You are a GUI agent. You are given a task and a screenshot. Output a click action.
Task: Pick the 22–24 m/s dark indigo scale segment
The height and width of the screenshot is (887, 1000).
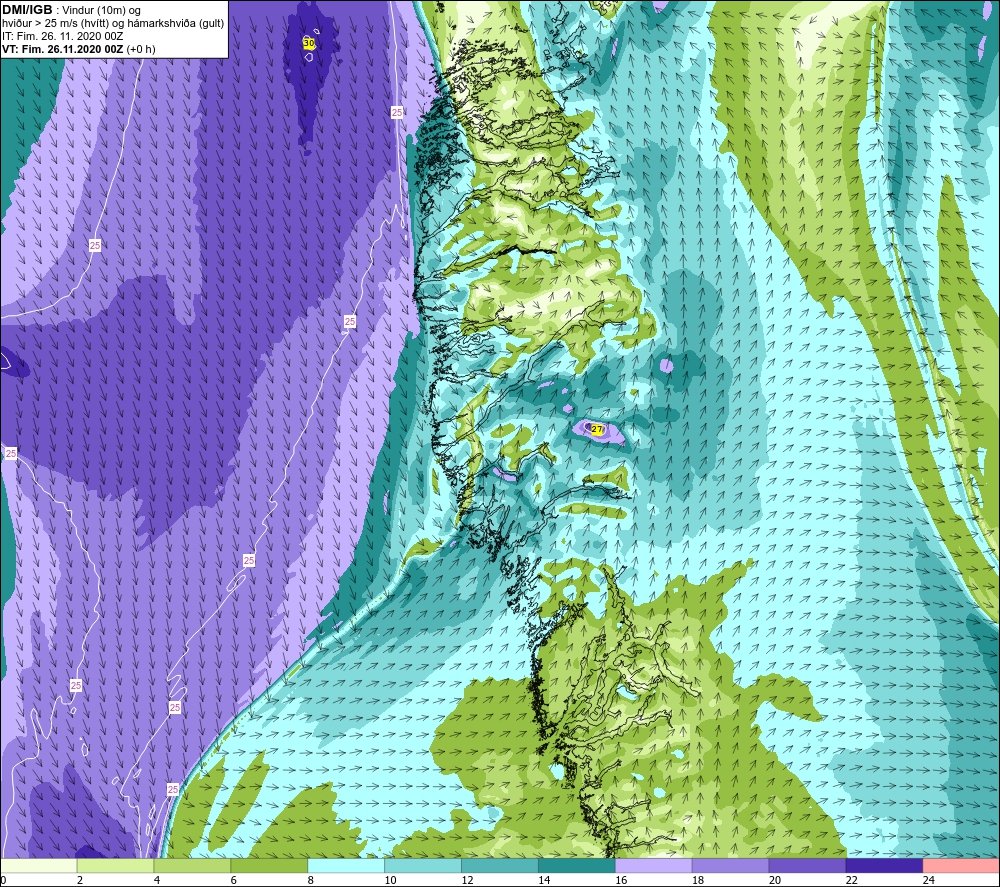tap(885, 865)
